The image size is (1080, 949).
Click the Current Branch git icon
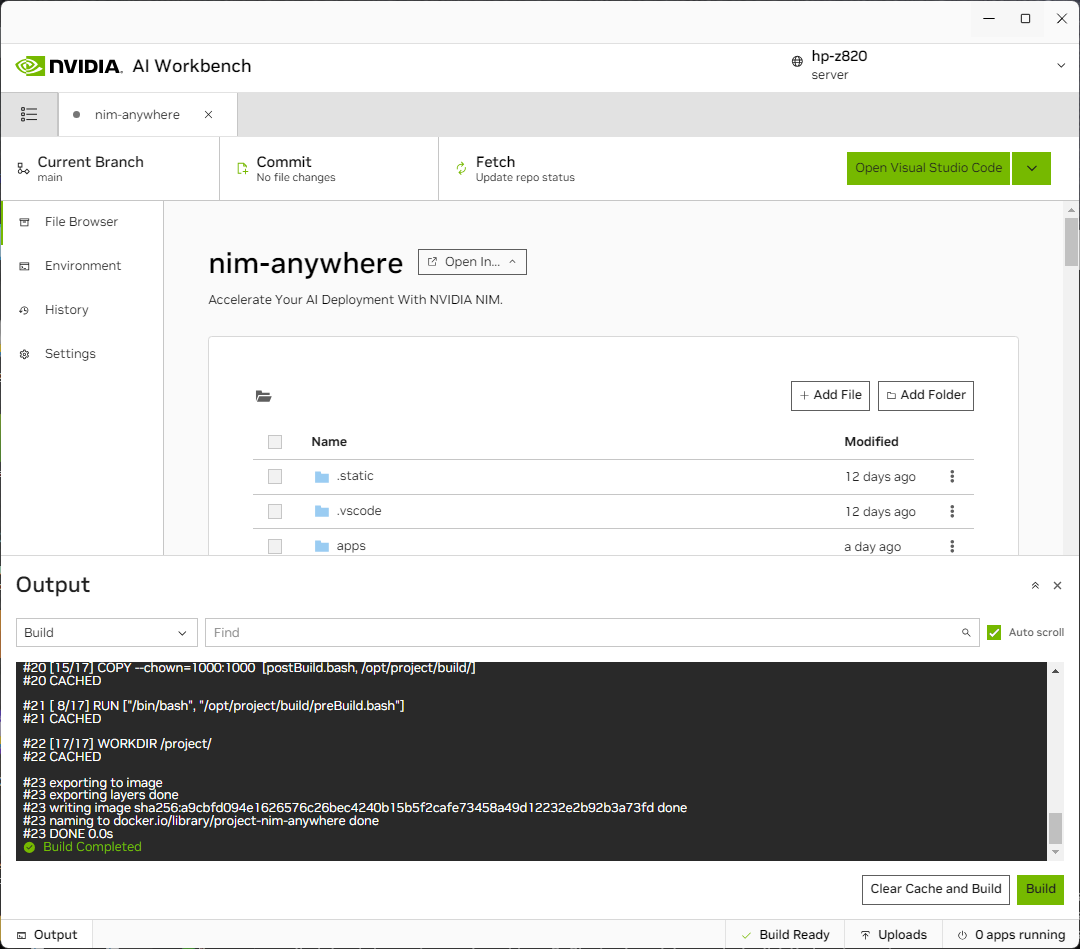23,169
